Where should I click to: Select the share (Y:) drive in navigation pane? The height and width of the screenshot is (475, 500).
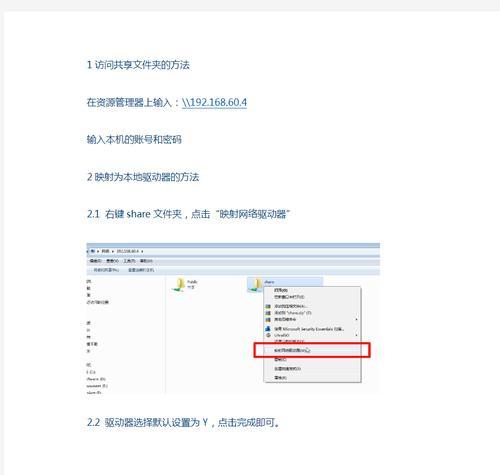pos(94,393)
